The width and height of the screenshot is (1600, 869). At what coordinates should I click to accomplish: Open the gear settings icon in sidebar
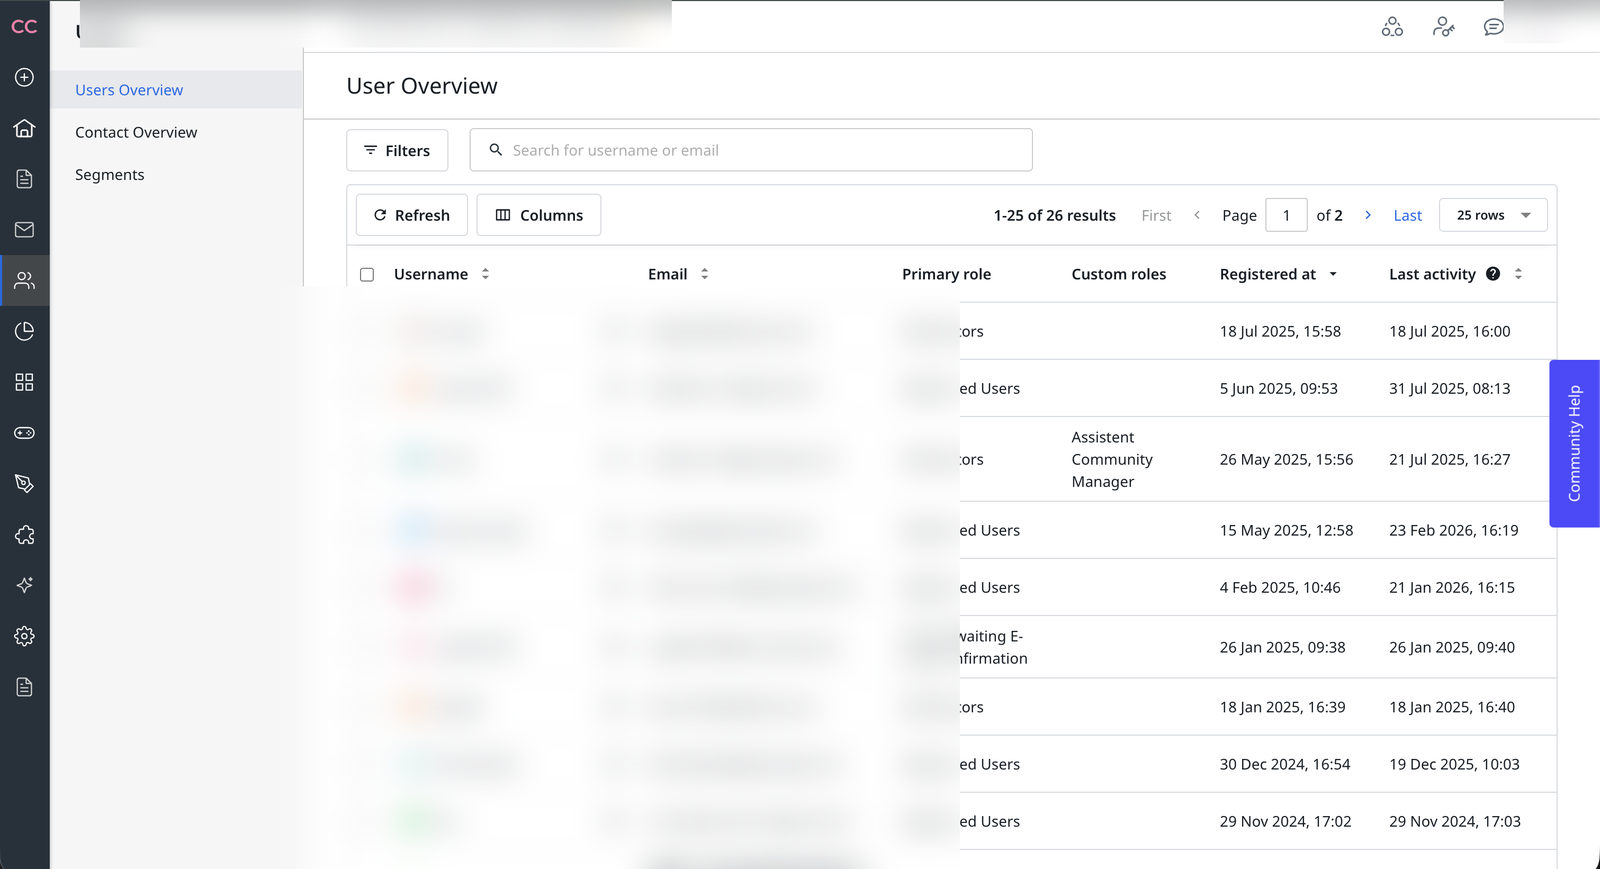[24, 636]
